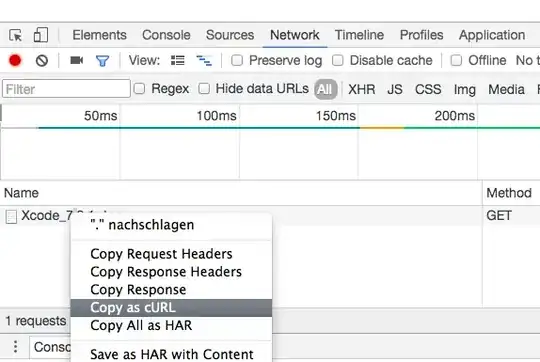Enable the Preserve log checkbox
Viewport: 540px width, 362px height.
(237, 61)
